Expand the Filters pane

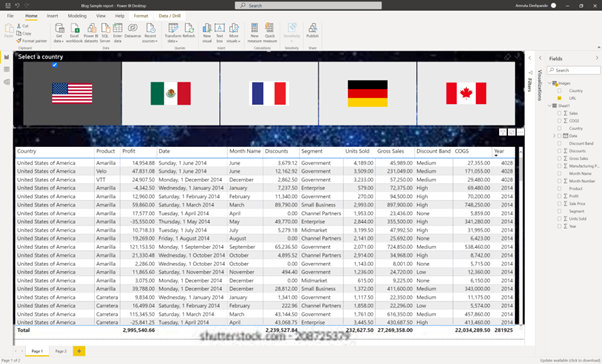click(x=530, y=58)
